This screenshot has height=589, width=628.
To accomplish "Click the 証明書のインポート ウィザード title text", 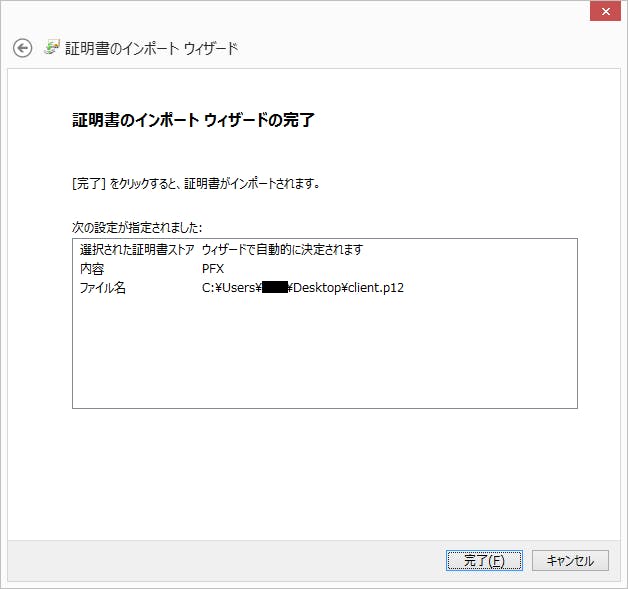I will pos(152,48).
